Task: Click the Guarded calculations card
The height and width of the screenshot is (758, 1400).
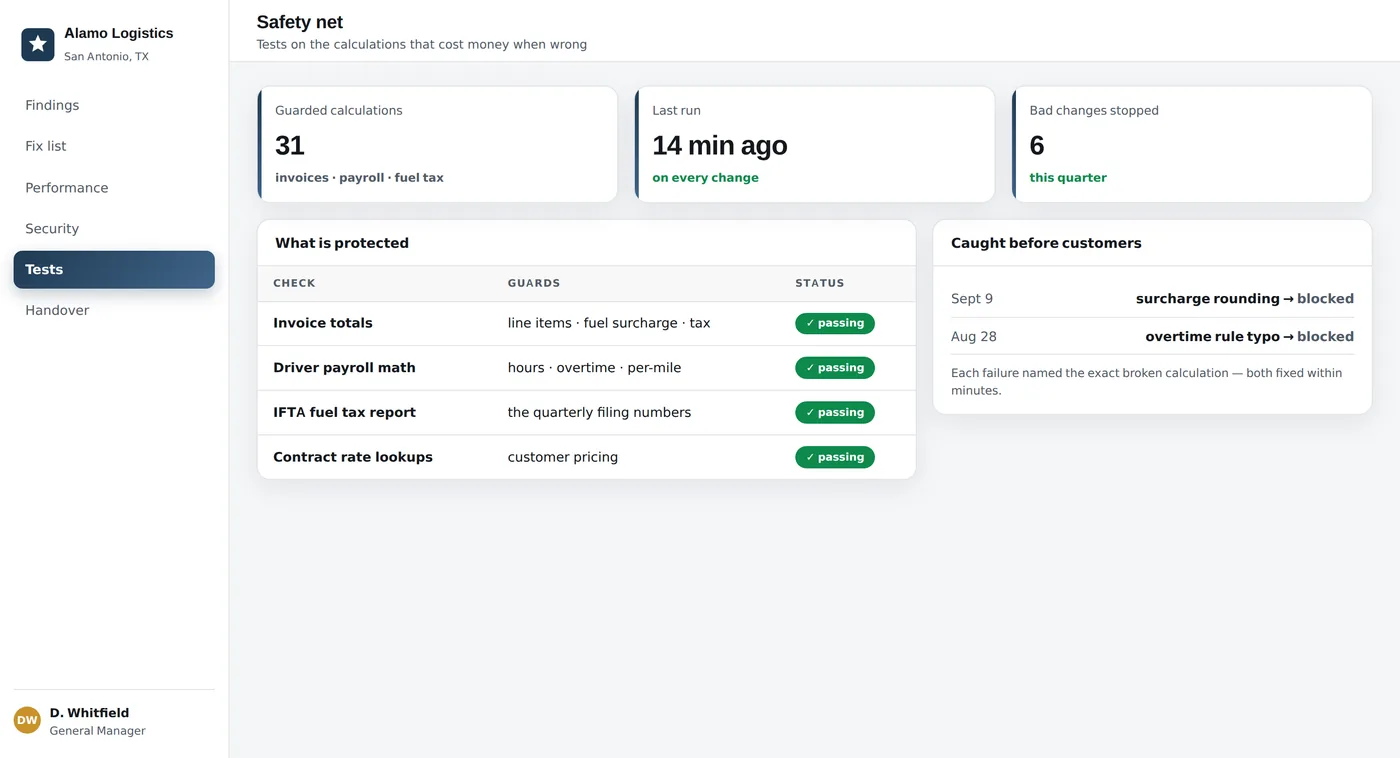Action: point(437,144)
